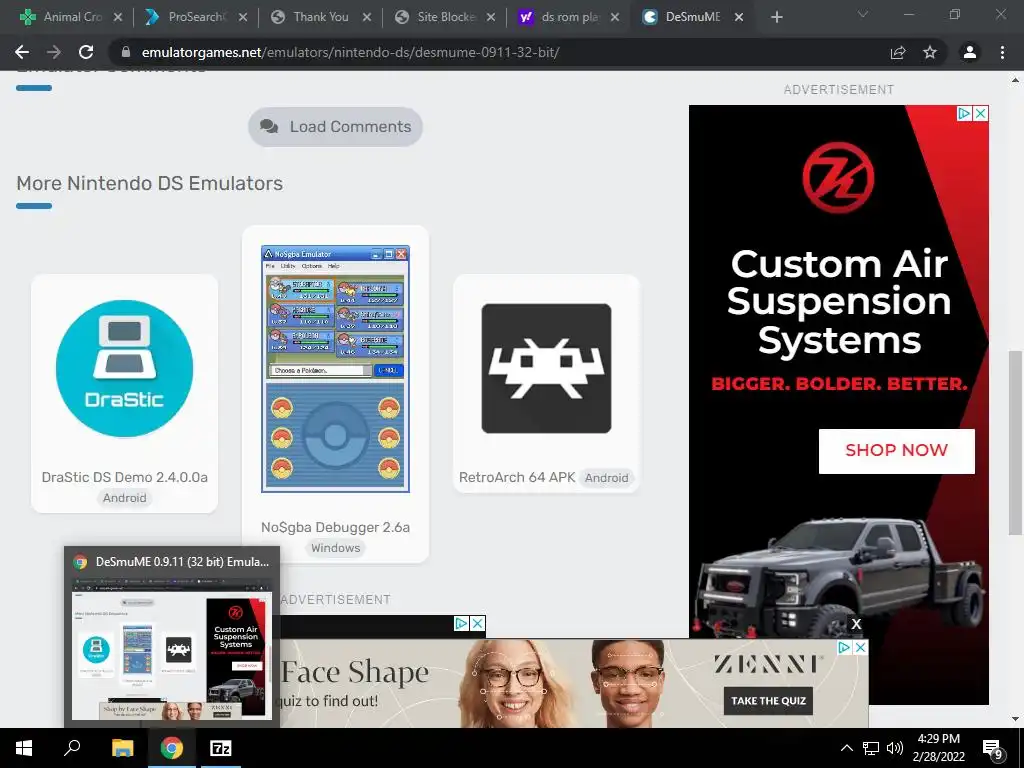
Task: Close the ds rom Yahoo tab
Action: 615,18
